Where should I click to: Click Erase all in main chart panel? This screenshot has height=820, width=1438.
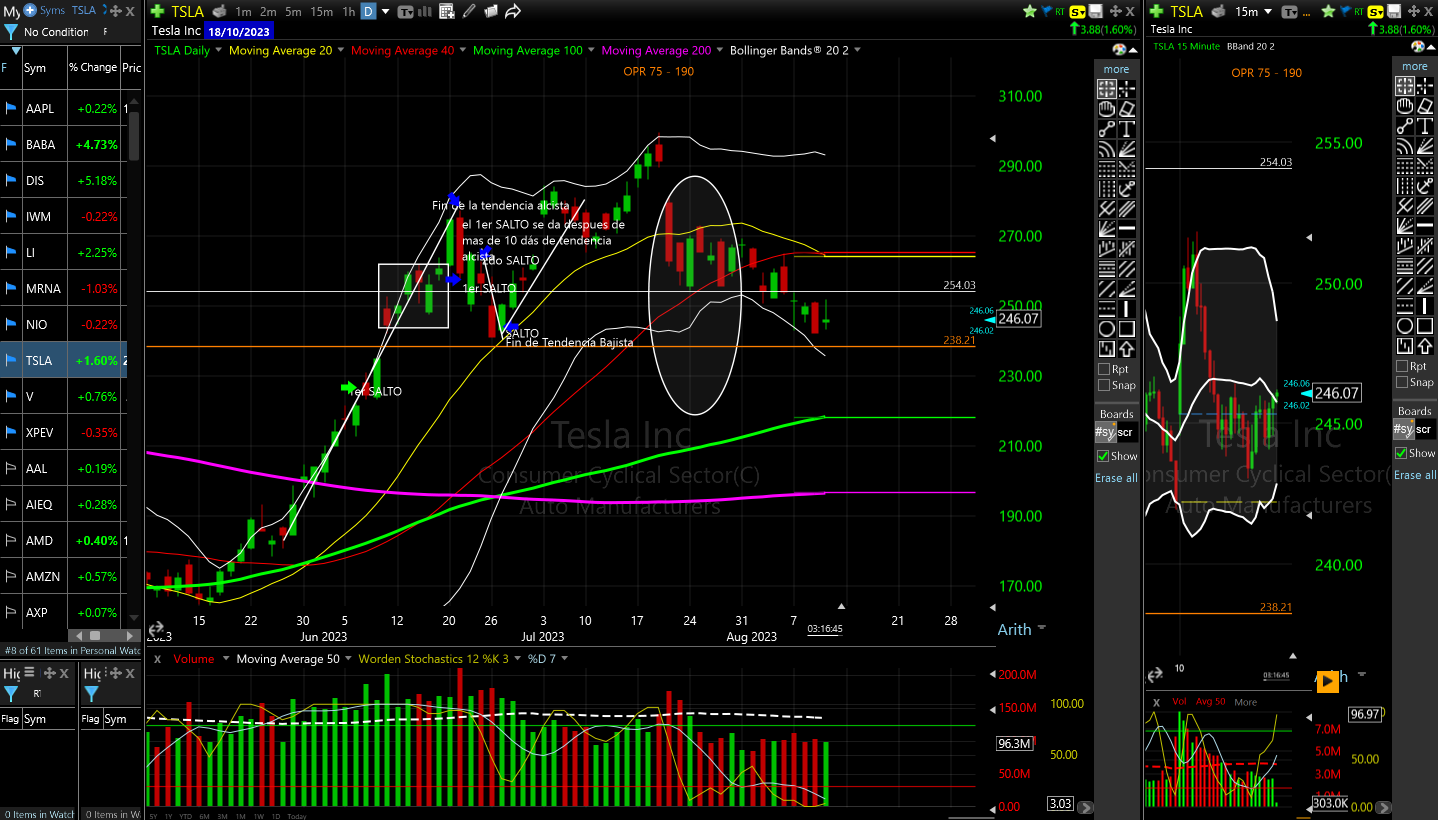[x=1116, y=478]
